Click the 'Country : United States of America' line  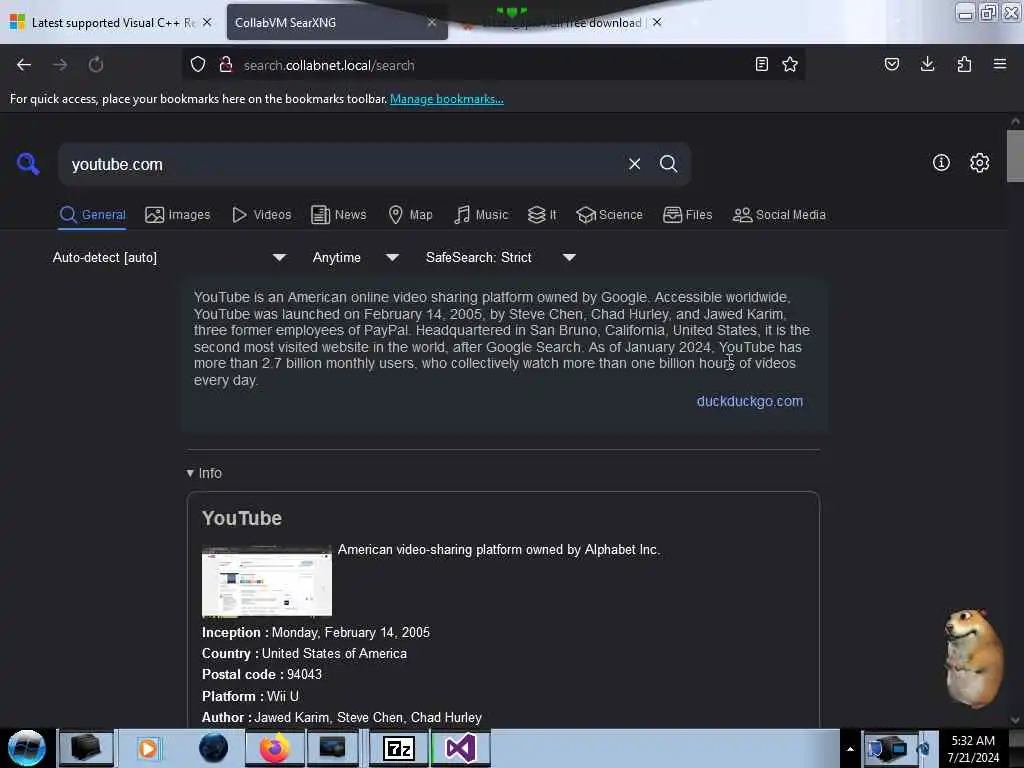304,654
